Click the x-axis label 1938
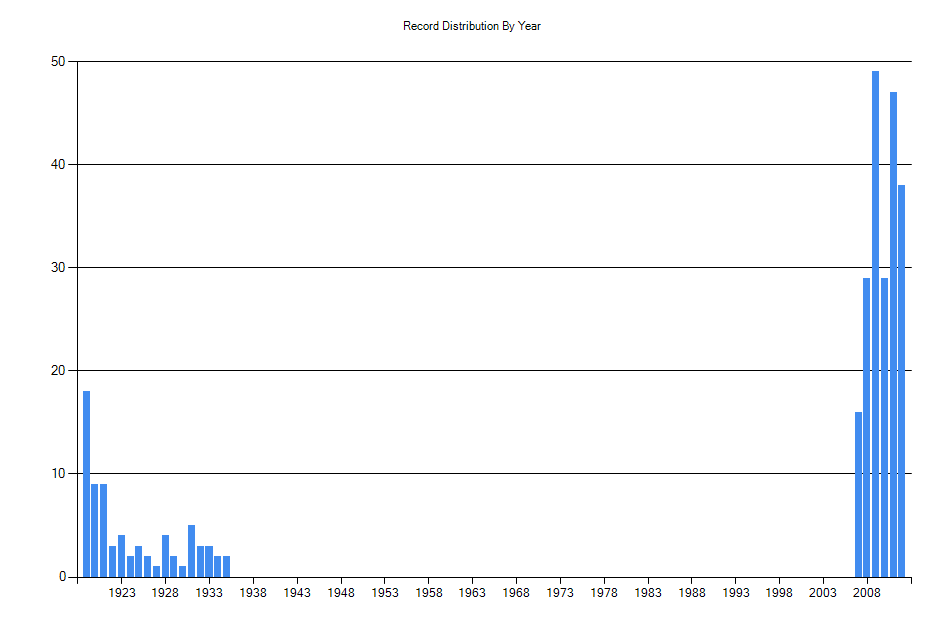Viewport: 945px width, 630px height. (253, 593)
